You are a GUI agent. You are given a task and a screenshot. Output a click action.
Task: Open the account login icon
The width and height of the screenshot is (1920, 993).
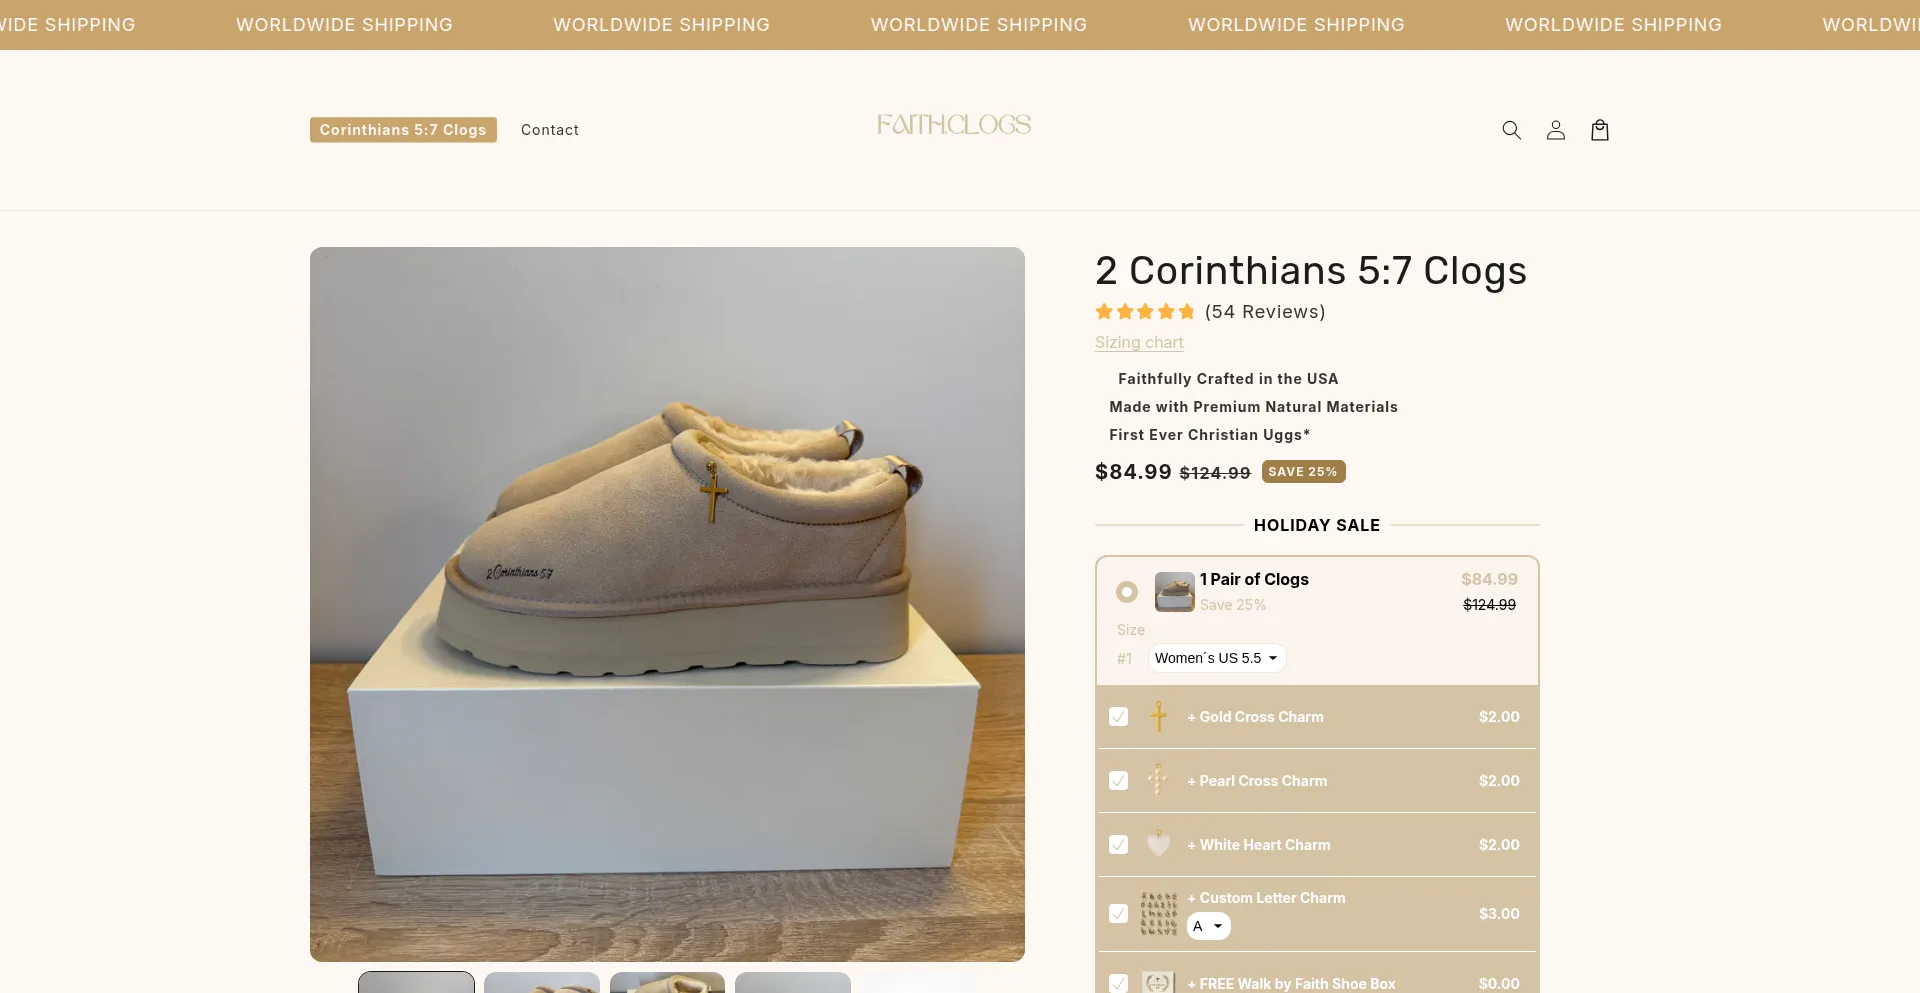(1555, 130)
